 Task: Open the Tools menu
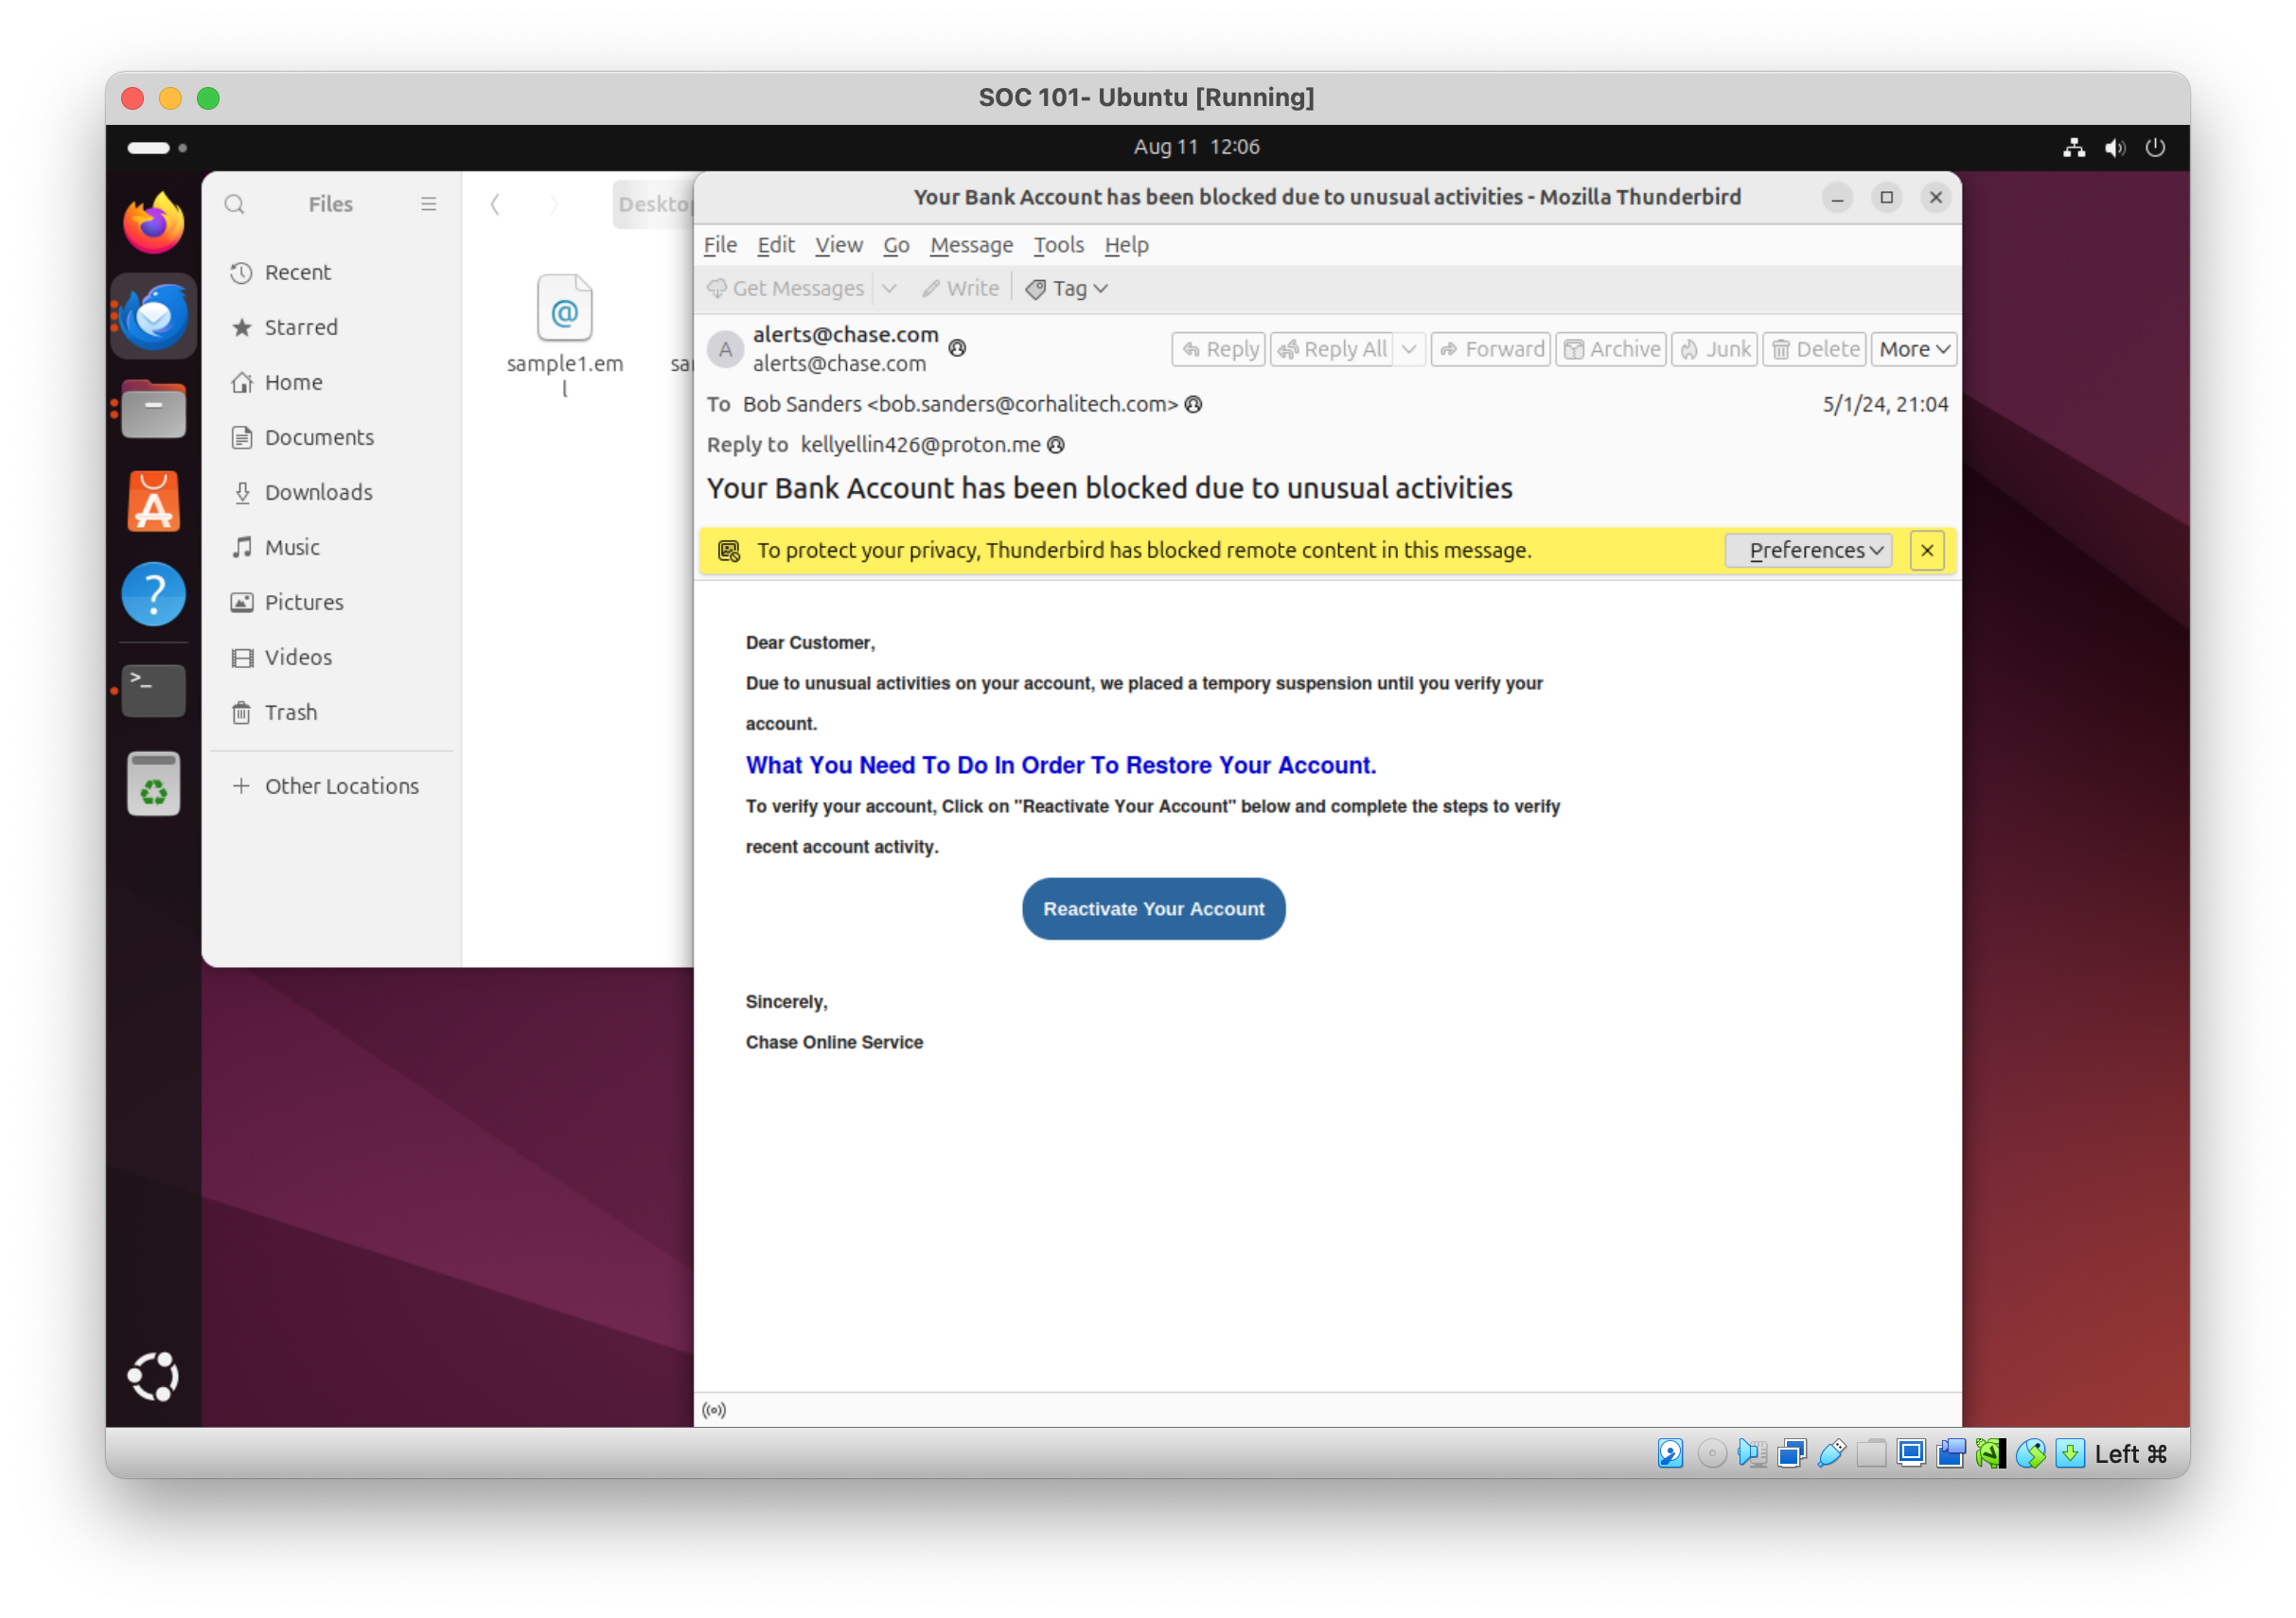pyautogui.click(x=1058, y=245)
